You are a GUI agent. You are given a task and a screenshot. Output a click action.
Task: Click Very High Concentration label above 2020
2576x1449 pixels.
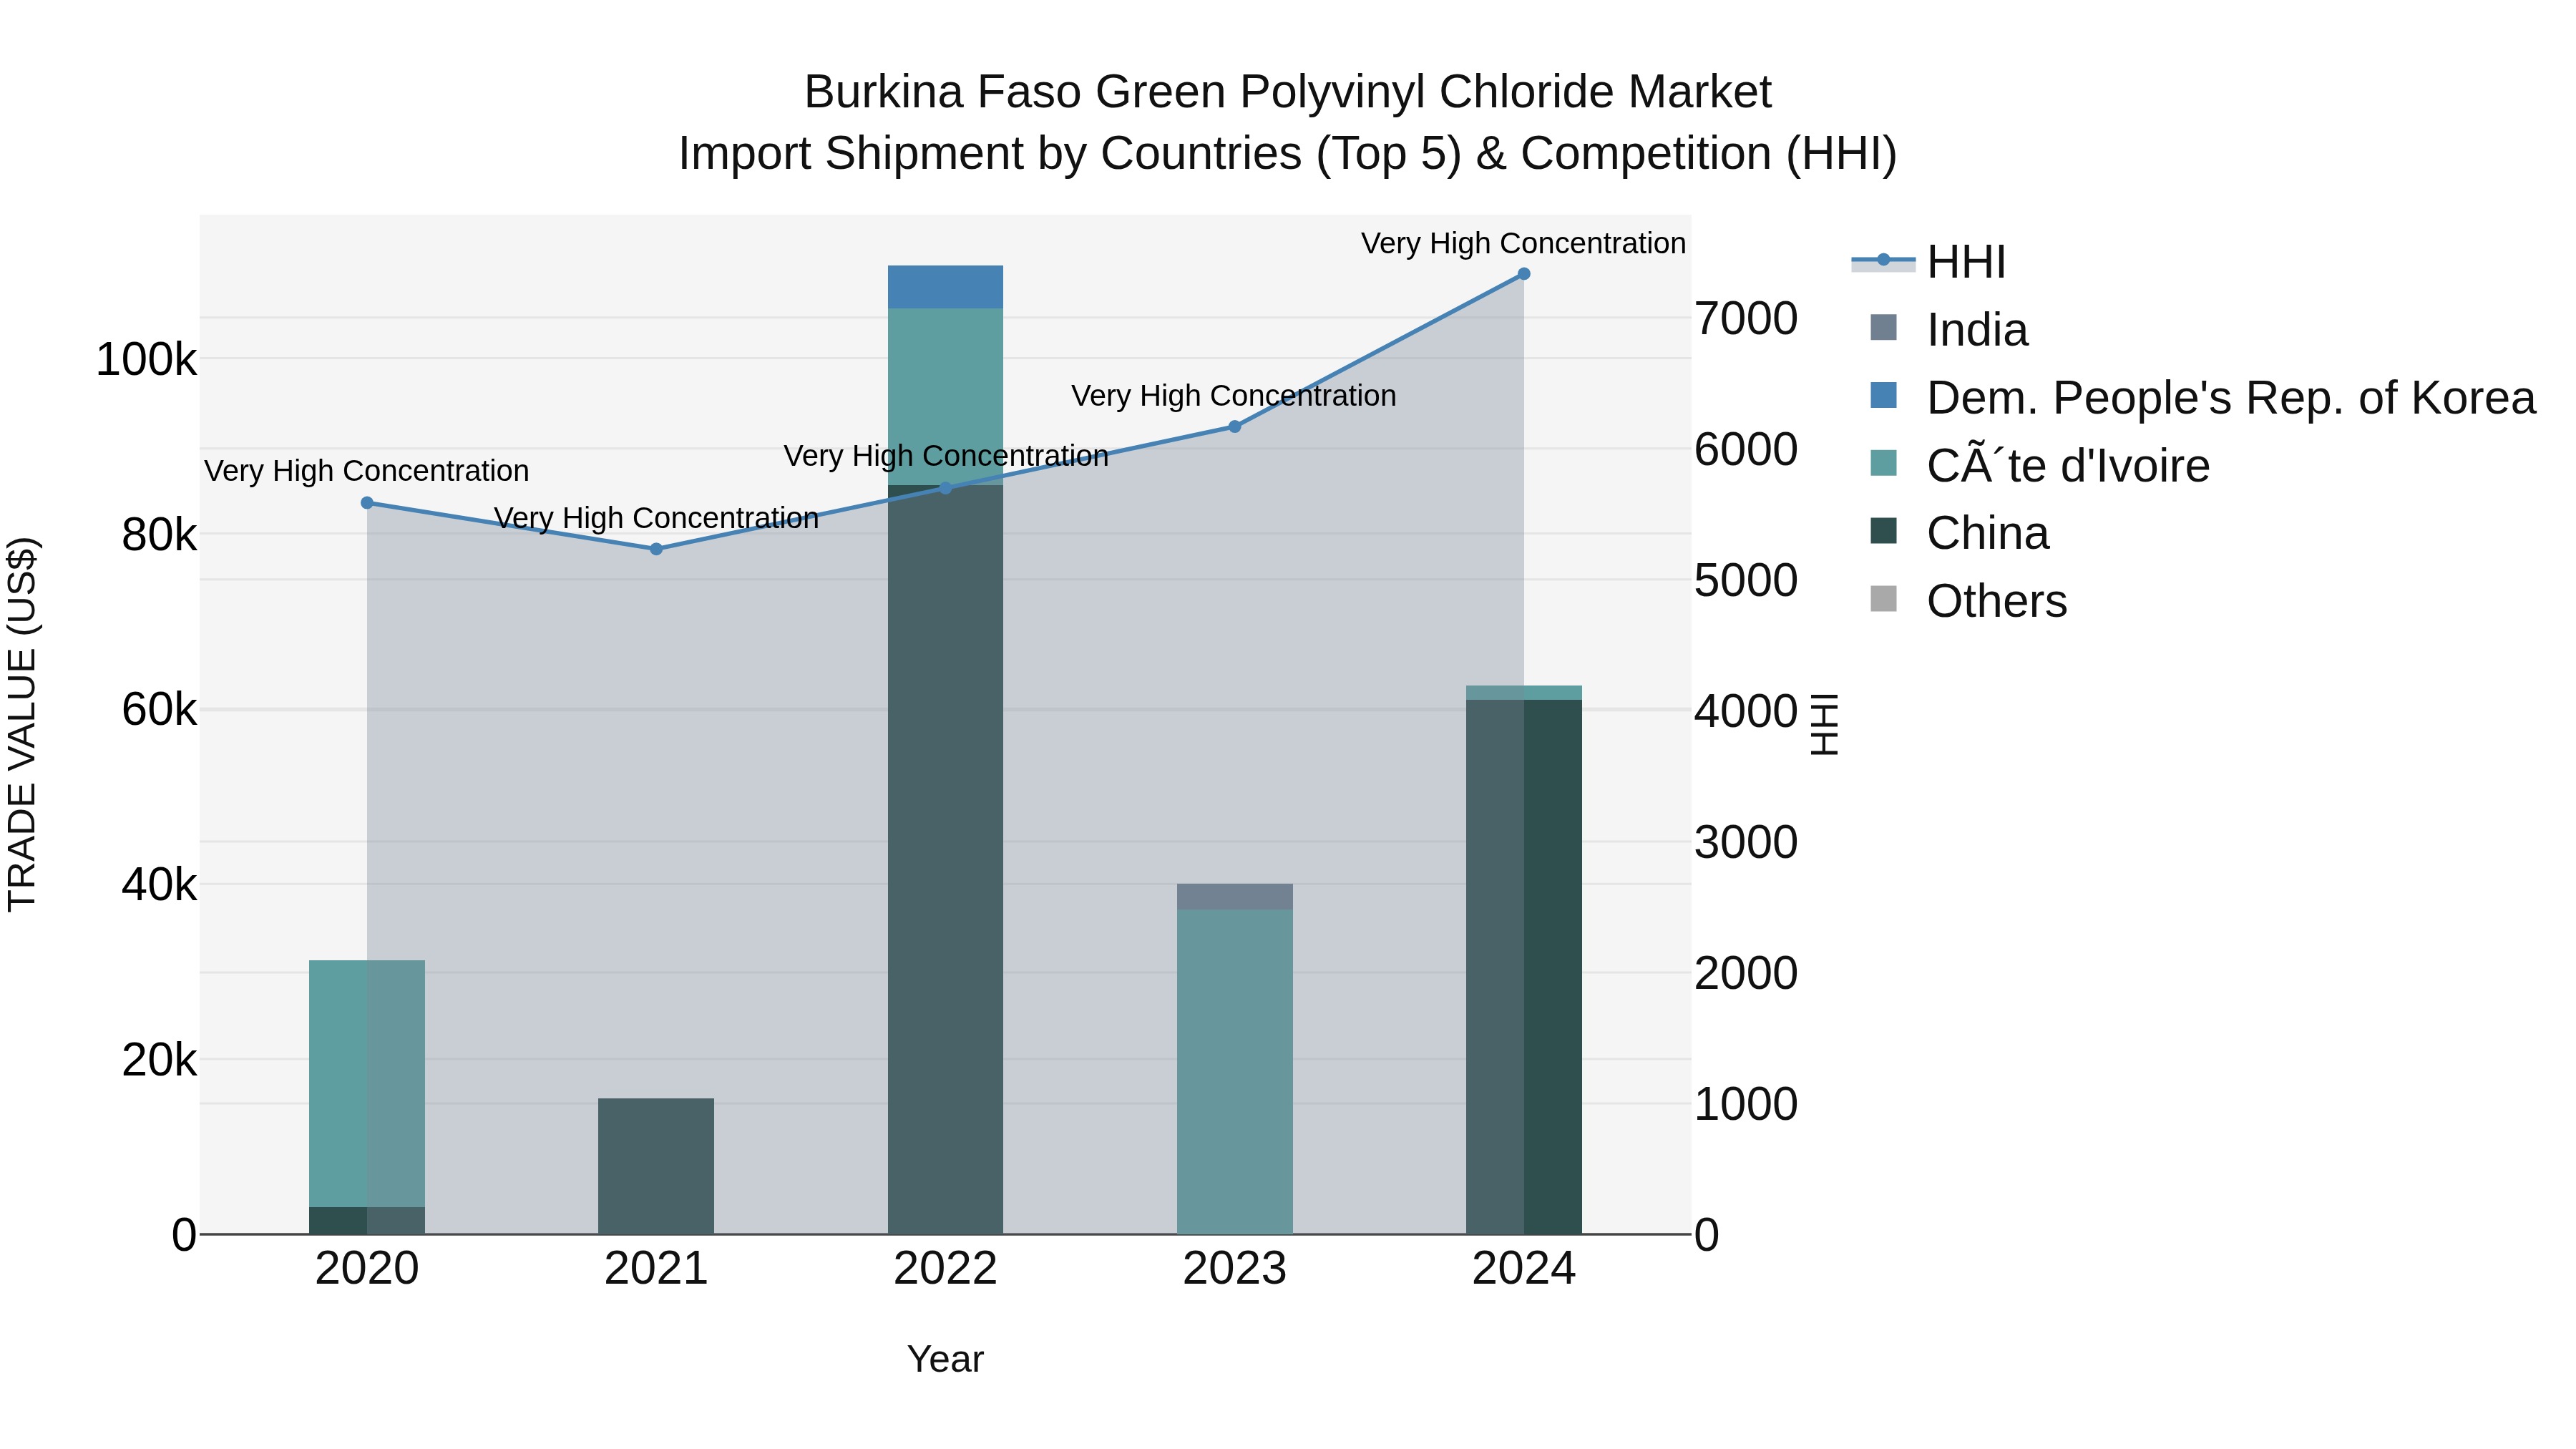point(367,471)
